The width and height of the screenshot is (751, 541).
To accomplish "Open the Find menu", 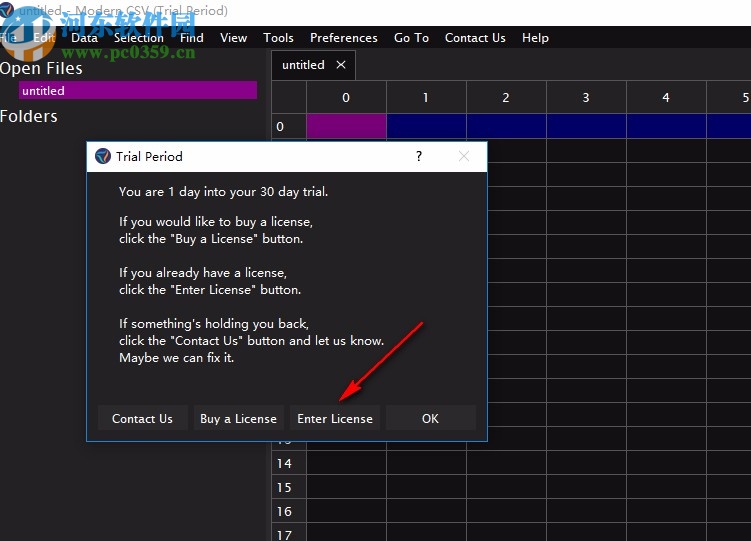I will 192,38.
